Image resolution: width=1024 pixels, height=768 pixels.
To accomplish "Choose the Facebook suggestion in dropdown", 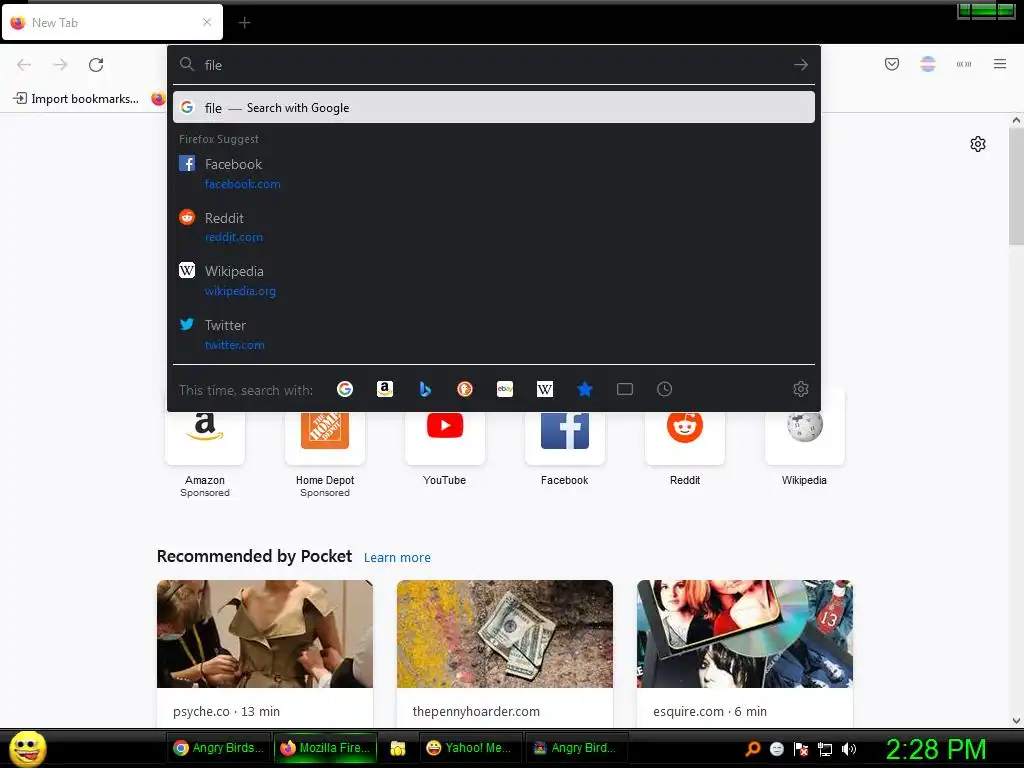I will 494,173.
